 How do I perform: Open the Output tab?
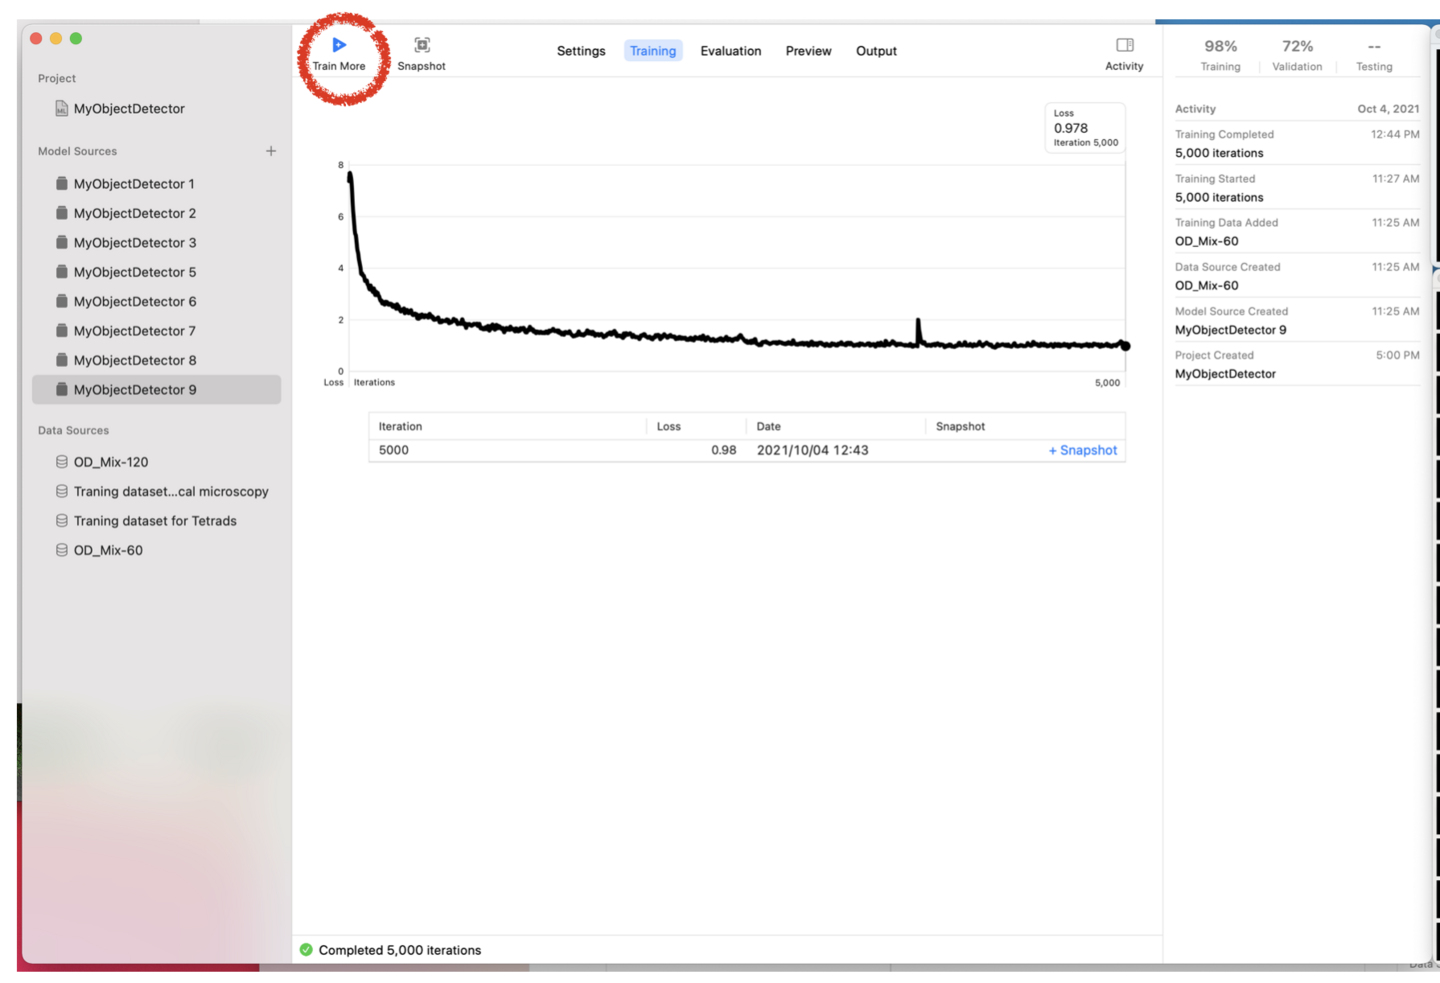[x=876, y=51]
